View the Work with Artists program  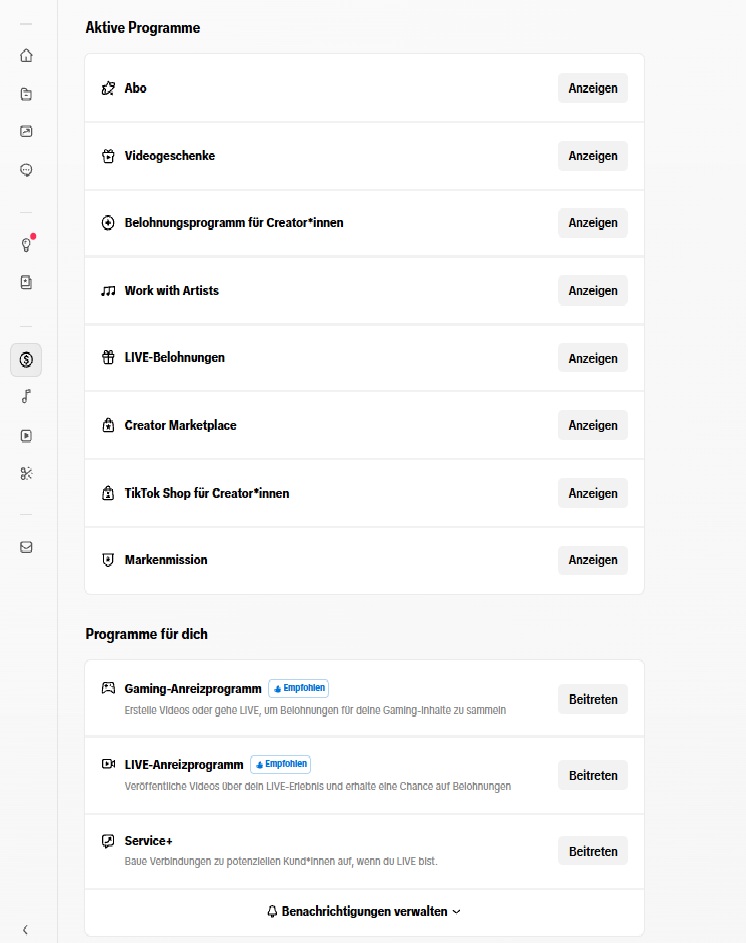click(x=593, y=290)
